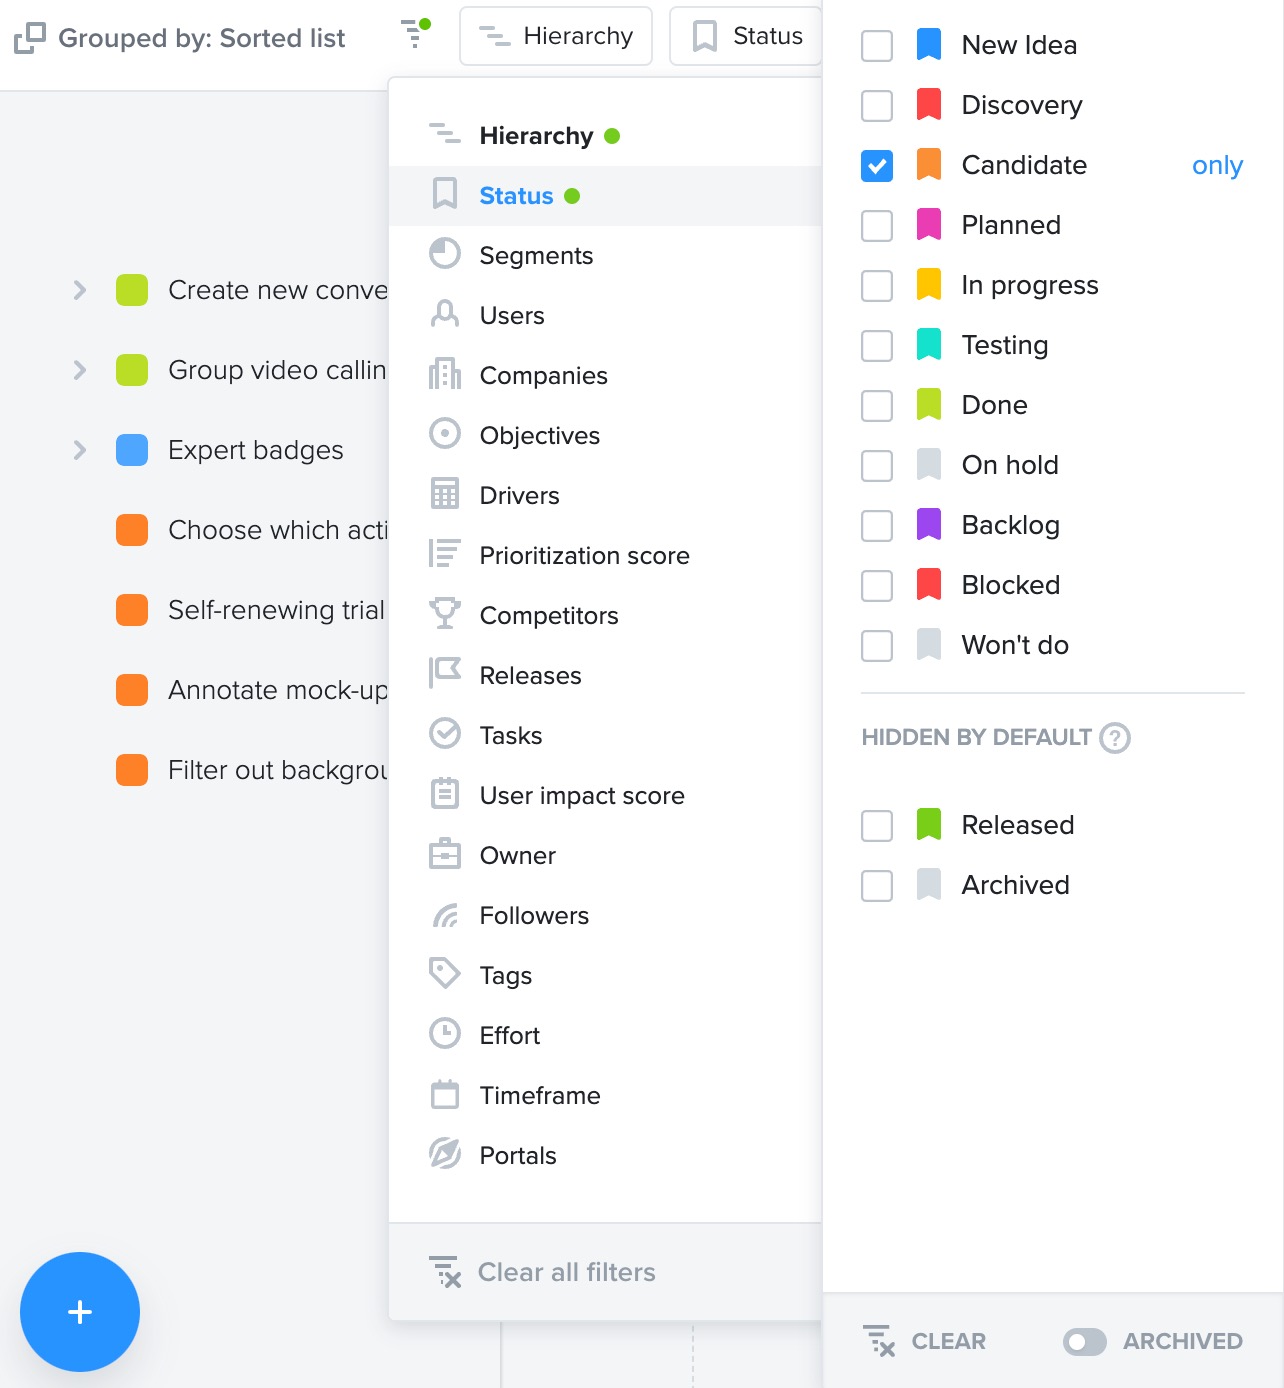Screen dimensions: 1284x1388
Task: Click the Drivers grid icon
Action: (x=445, y=494)
